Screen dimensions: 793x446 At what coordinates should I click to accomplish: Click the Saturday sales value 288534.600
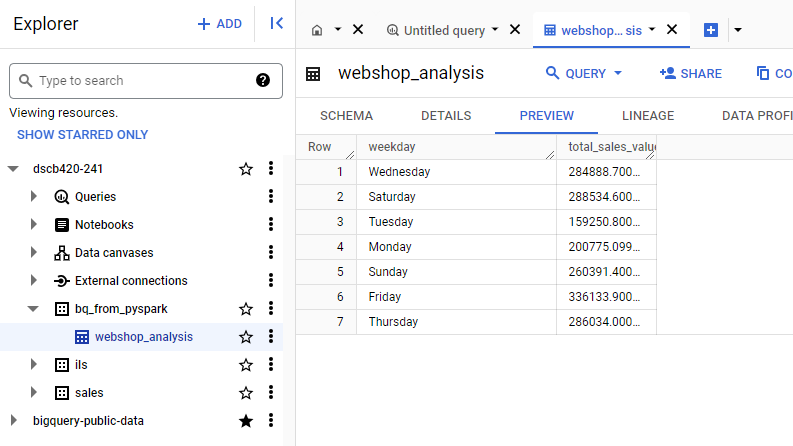(x=604, y=197)
